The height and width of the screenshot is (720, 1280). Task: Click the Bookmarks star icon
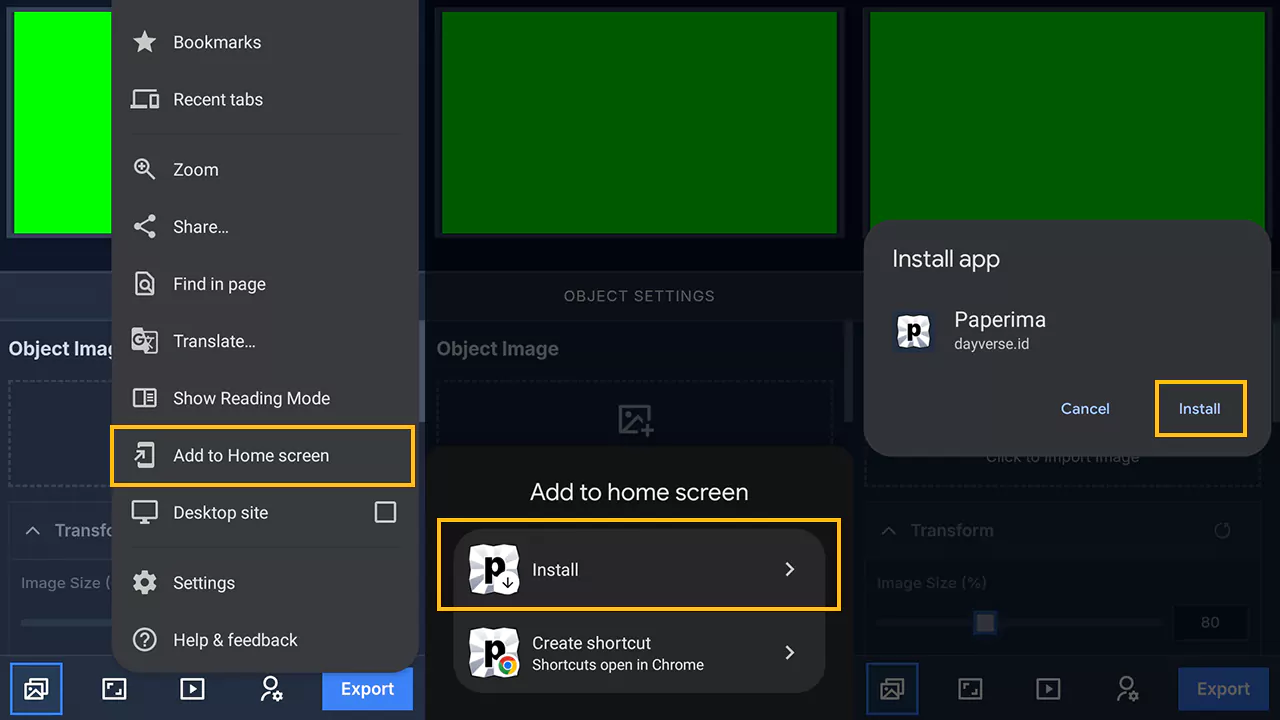pos(145,42)
